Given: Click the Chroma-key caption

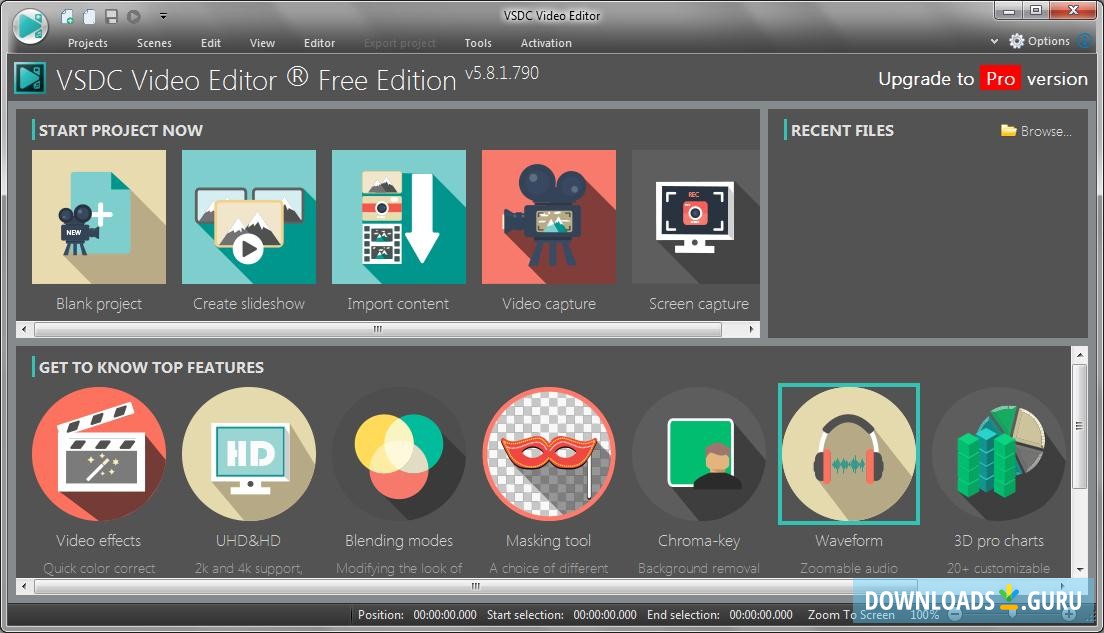Looking at the screenshot, I should (698, 541).
